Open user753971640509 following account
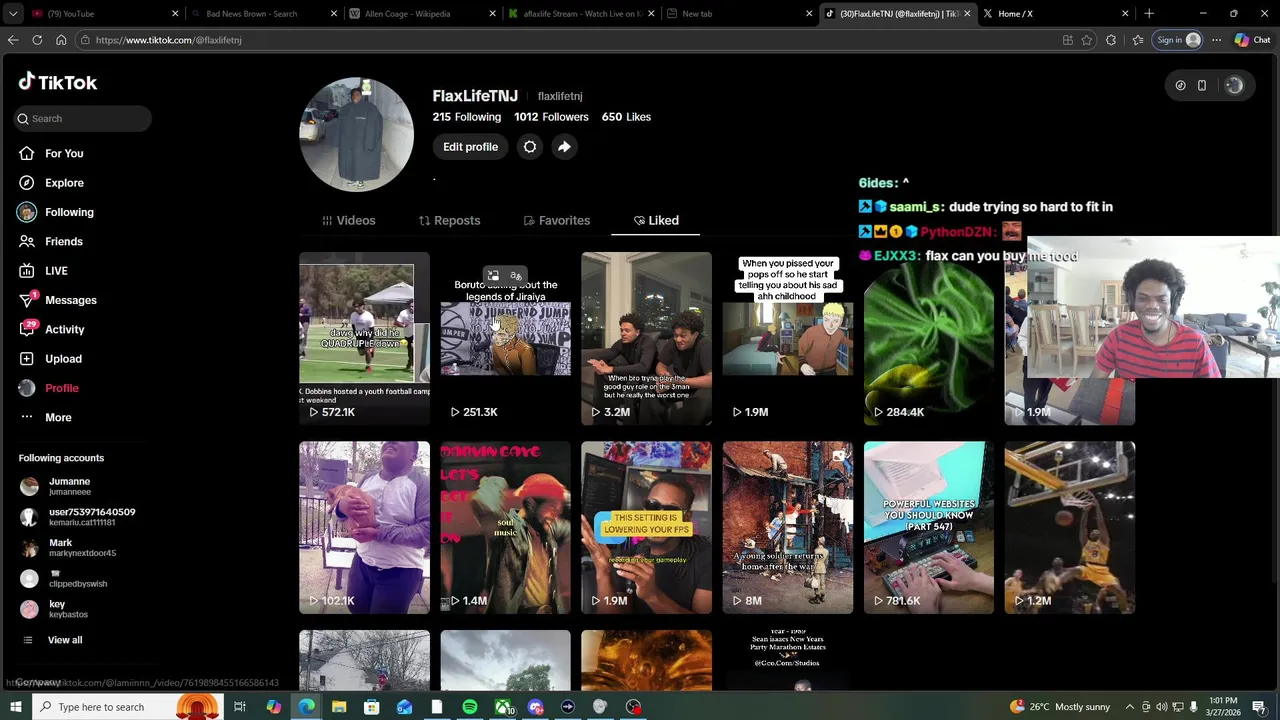The image size is (1280, 720). 80,517
